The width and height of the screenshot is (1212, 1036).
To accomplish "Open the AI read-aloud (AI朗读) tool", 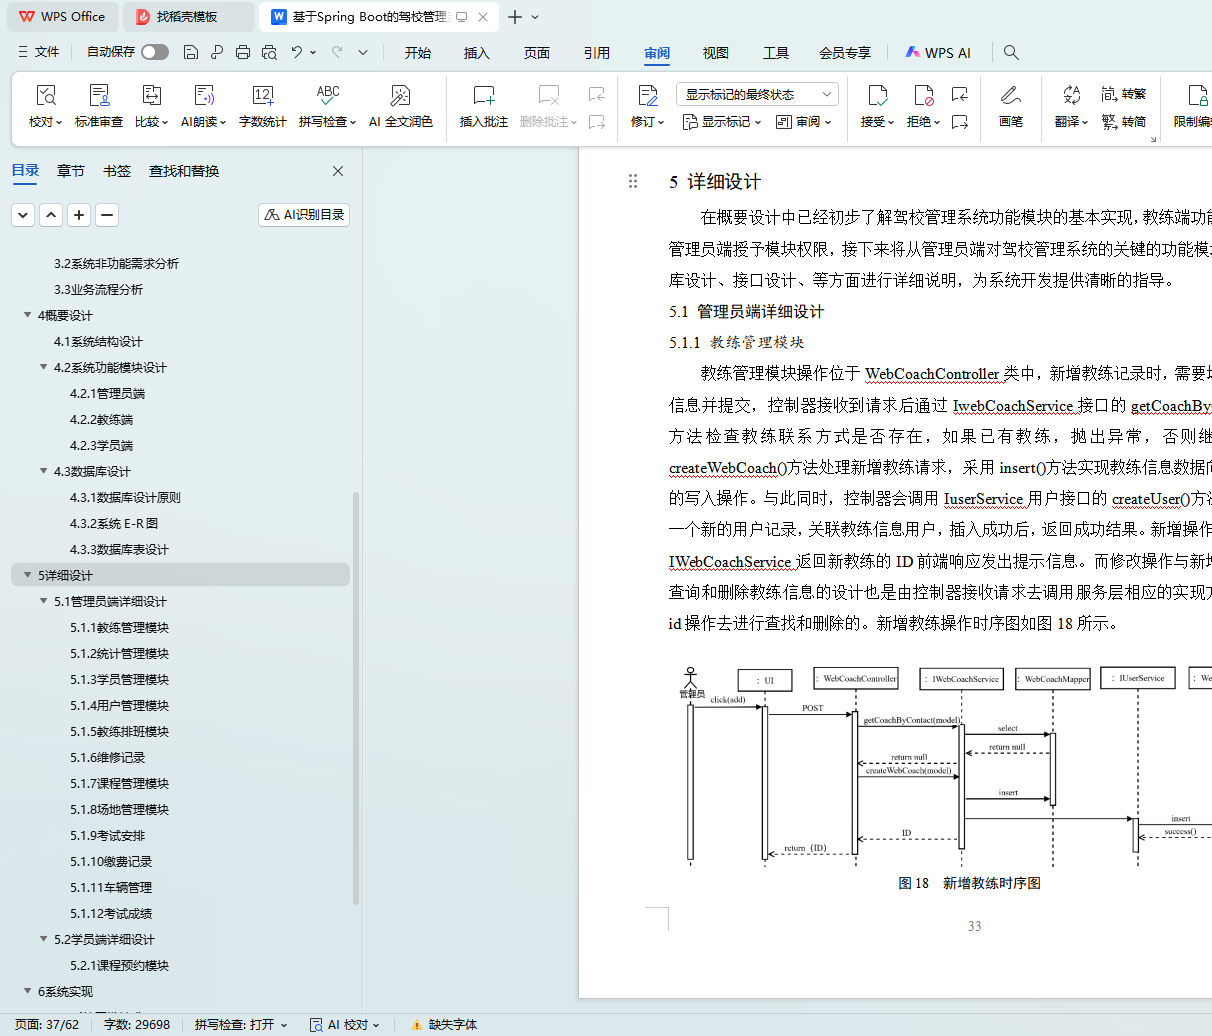I will pyautogui.click(x=203, y=96).
